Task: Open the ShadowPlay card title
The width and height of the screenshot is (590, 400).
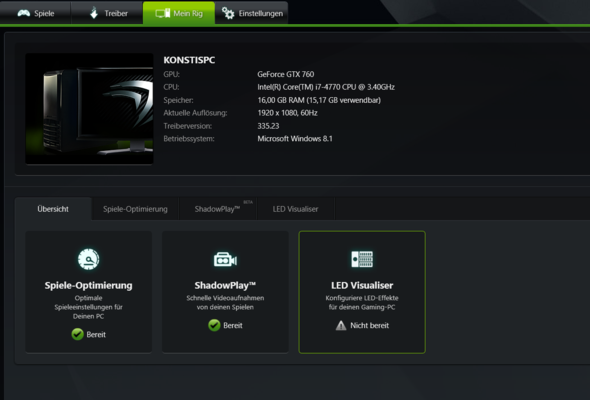Action: pos(225,285)
